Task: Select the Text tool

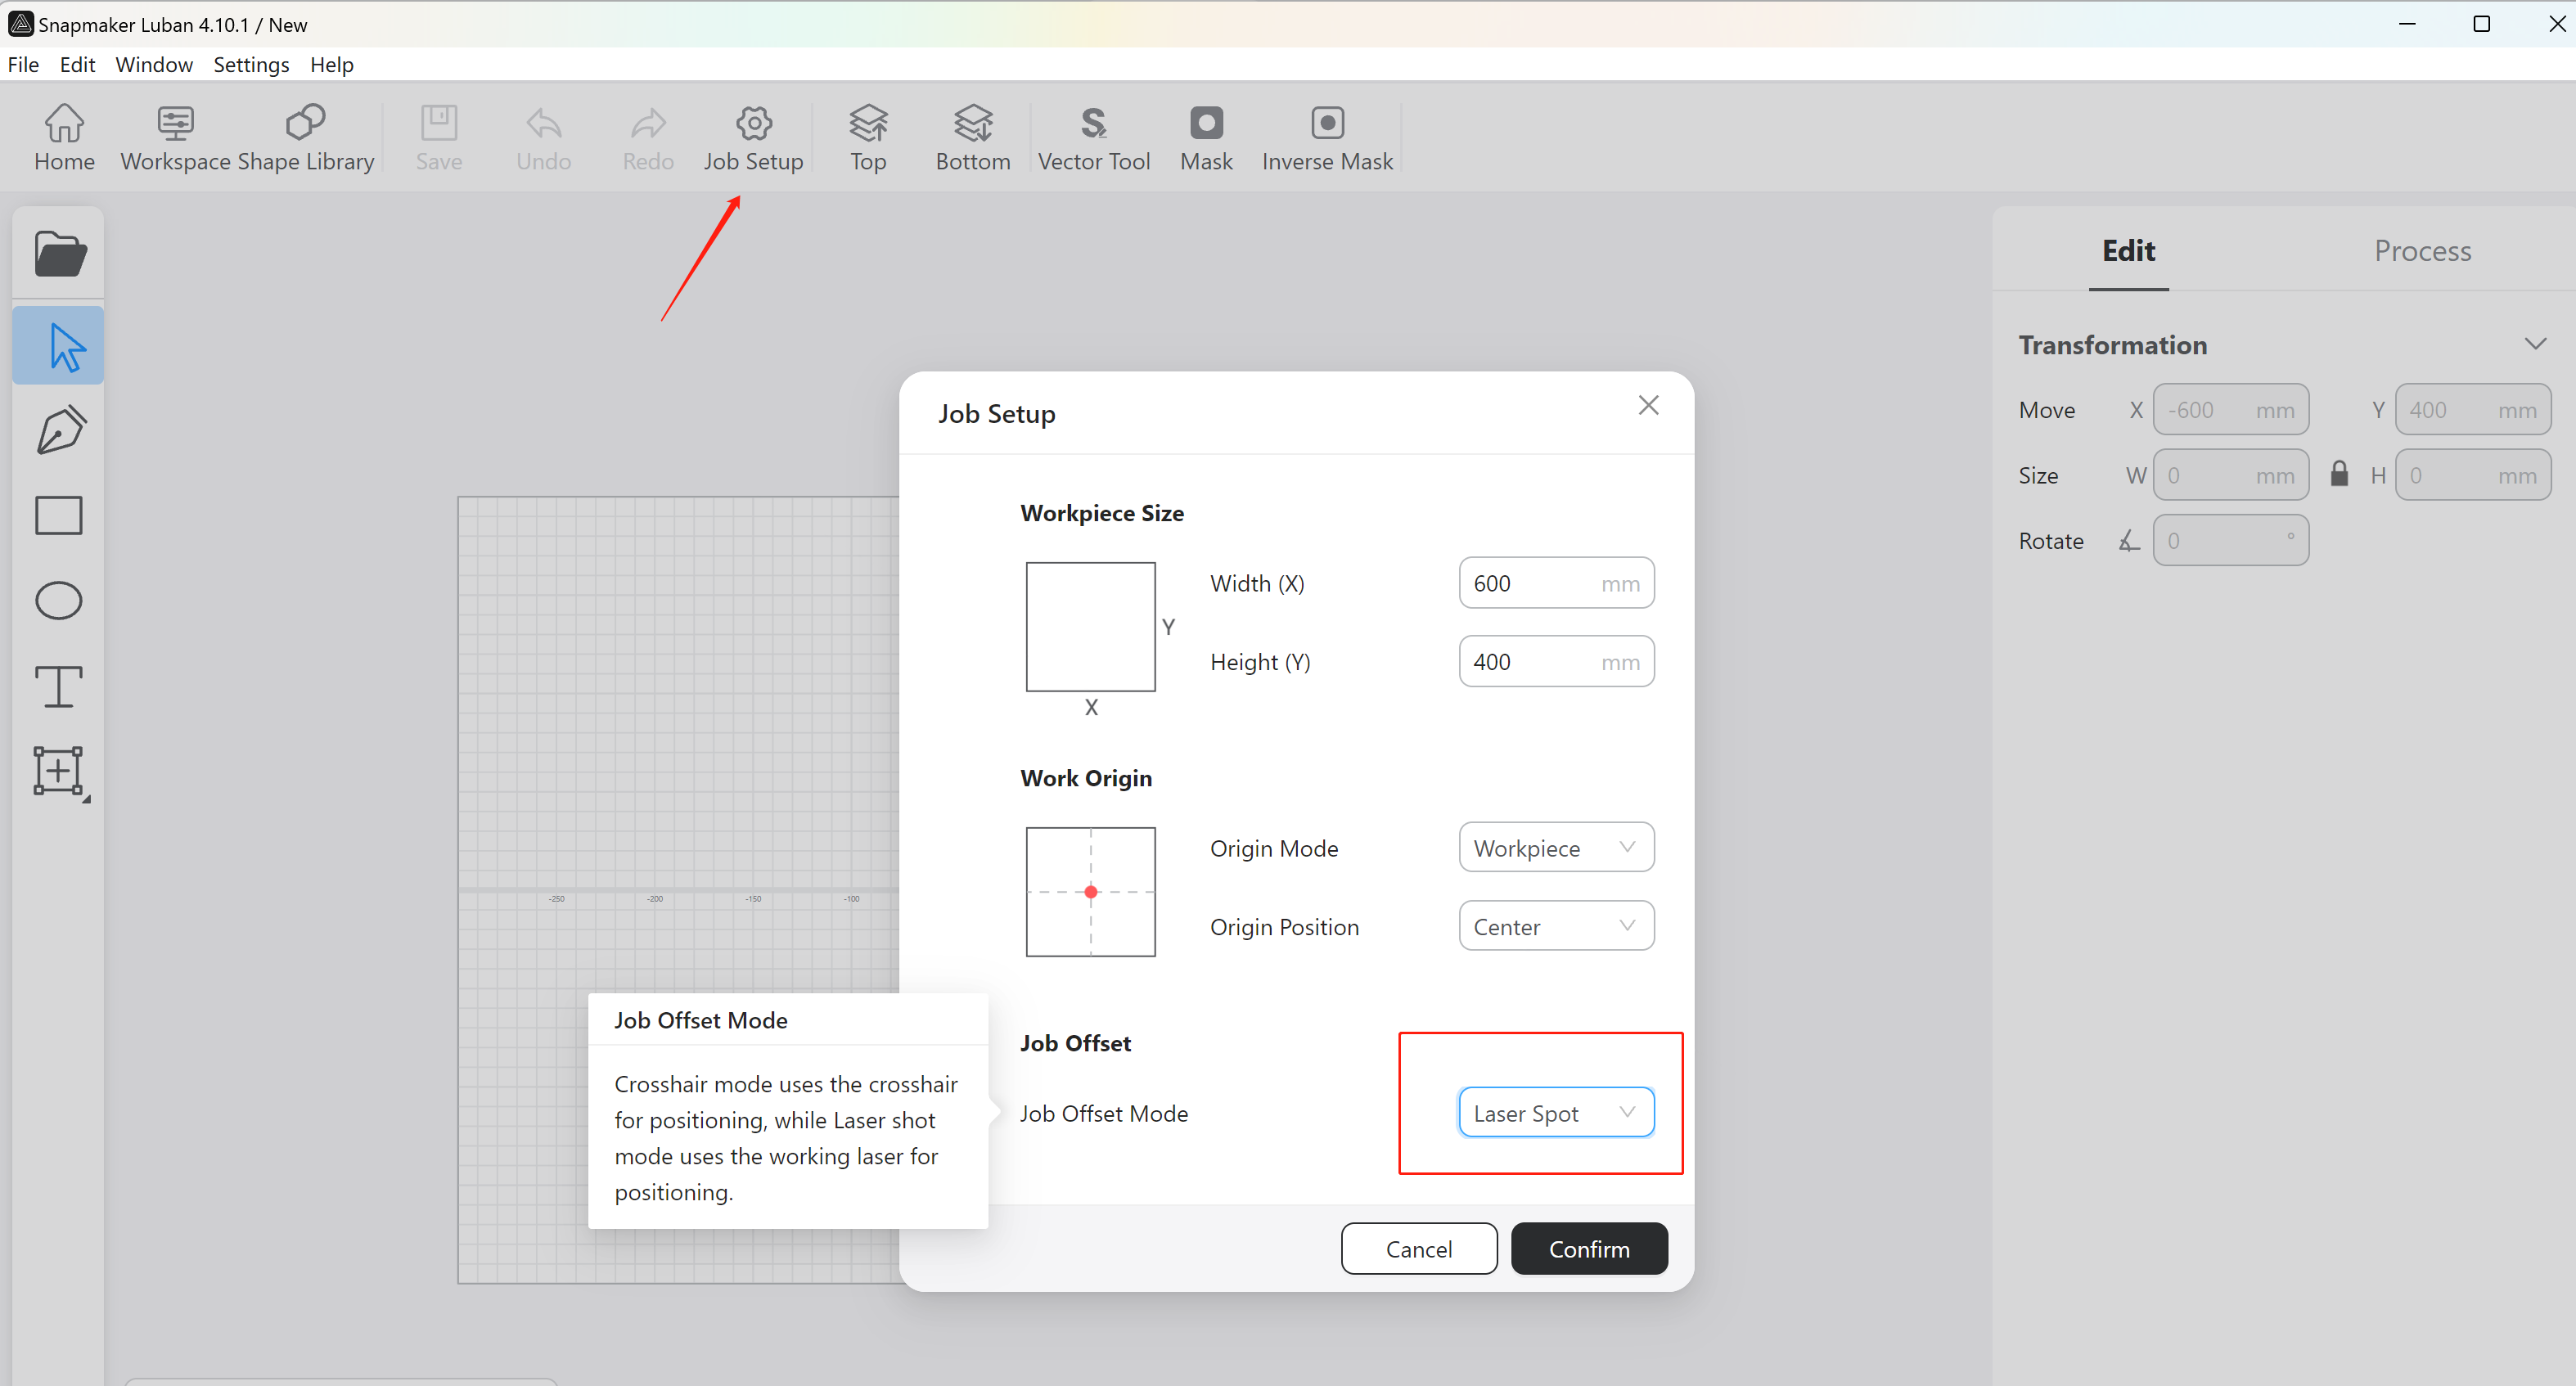Action: point(59,686)
